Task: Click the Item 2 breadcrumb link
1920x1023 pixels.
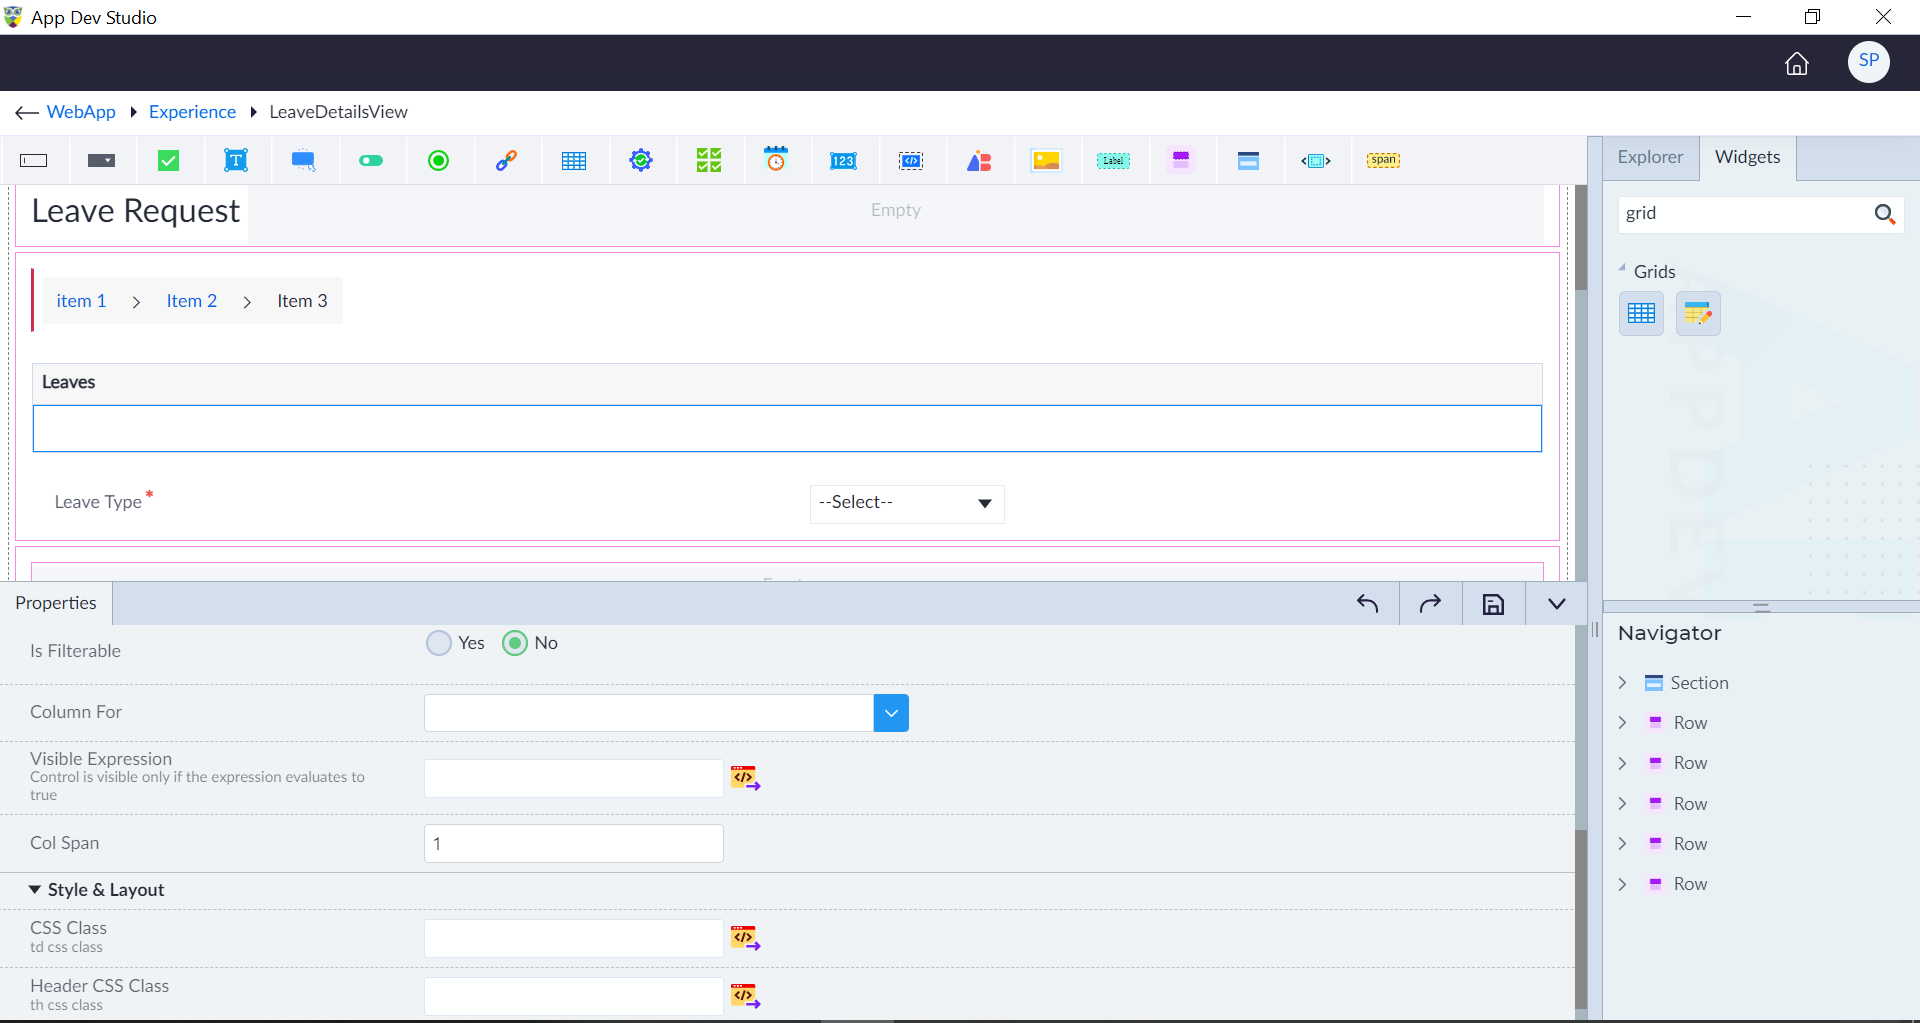Action: pos(191,301)
